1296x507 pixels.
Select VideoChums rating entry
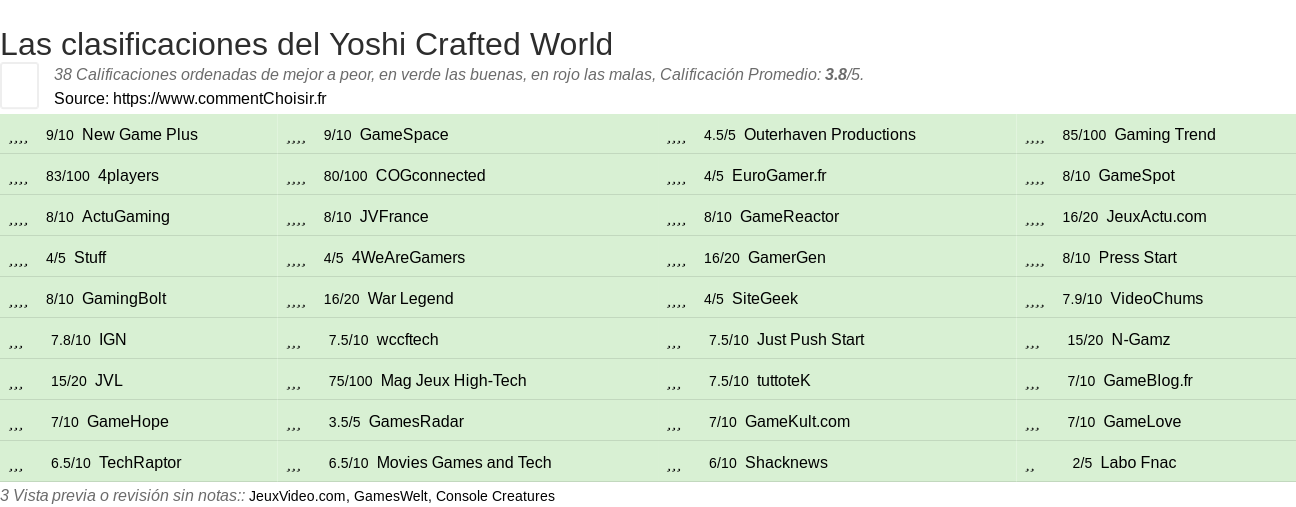click(x=1157, y=298)
